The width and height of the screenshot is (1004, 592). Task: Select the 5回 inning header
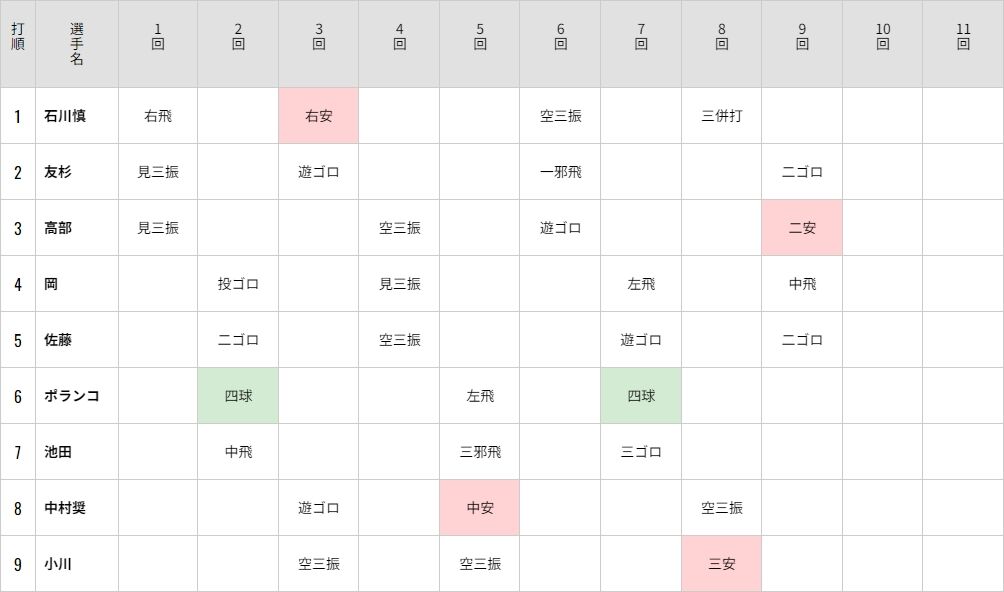pos(480,36)
